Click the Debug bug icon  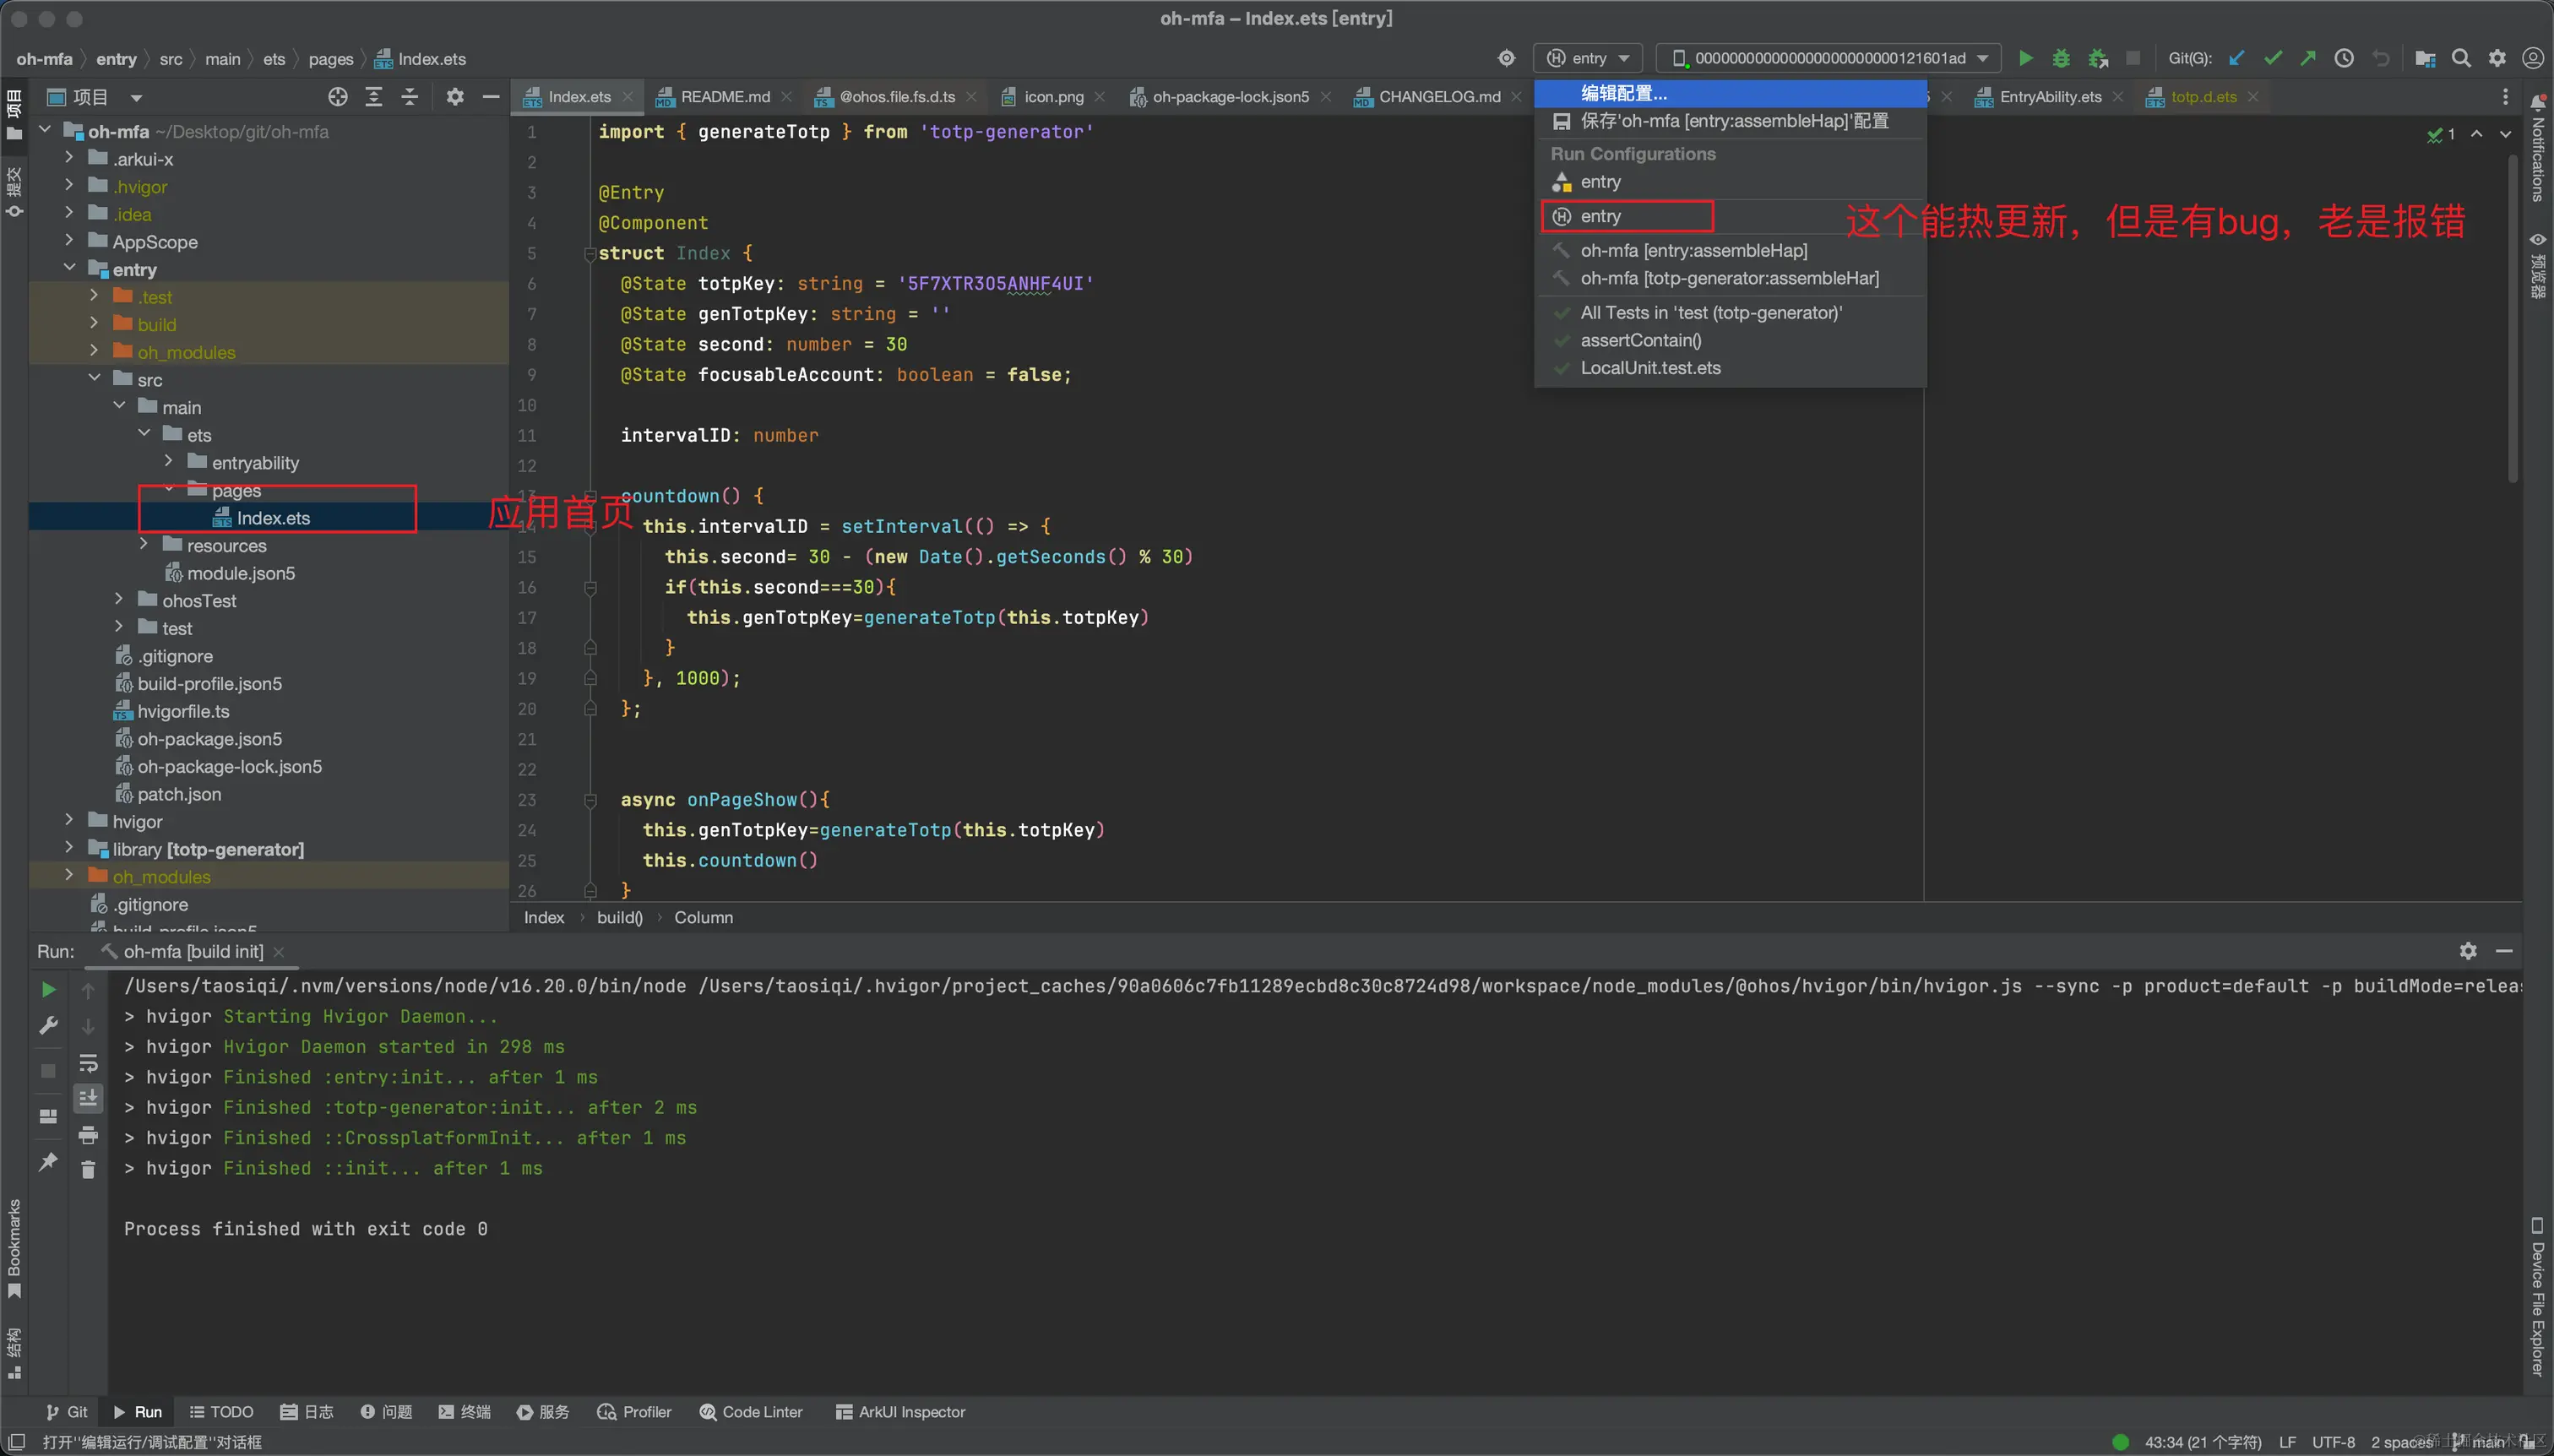(2061, 58)
